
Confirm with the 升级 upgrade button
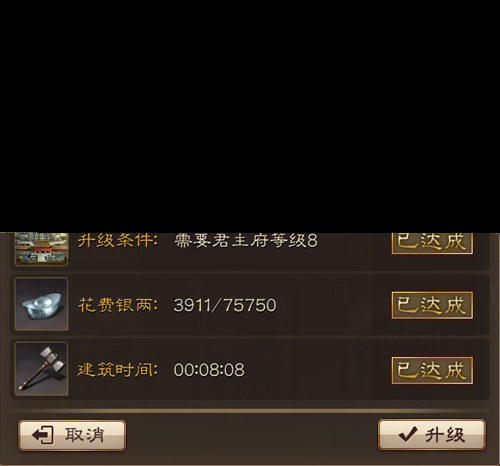(x=432, y=435)
